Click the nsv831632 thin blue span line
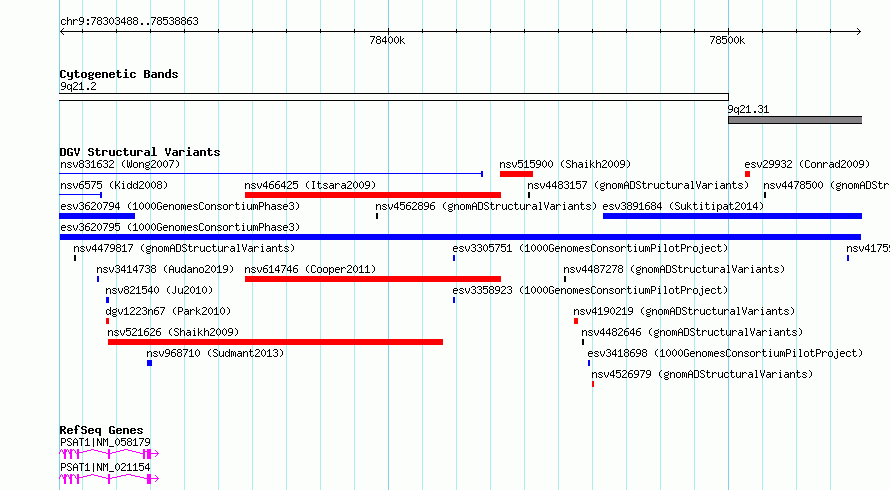The image size is (890, 490). pos(271,174)
